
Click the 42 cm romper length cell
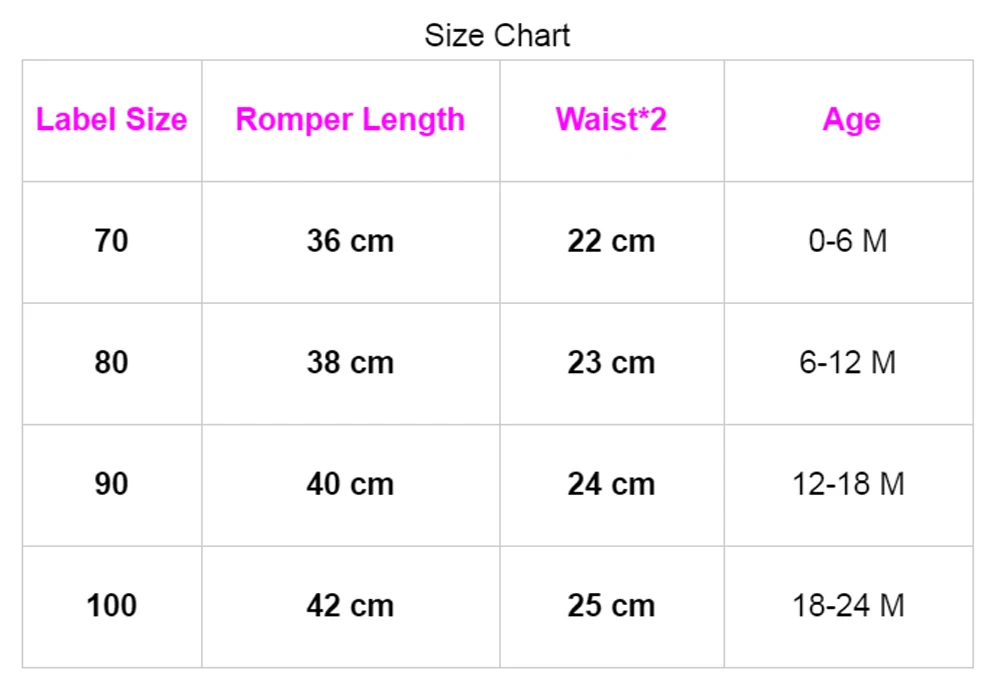click(350, 605)
